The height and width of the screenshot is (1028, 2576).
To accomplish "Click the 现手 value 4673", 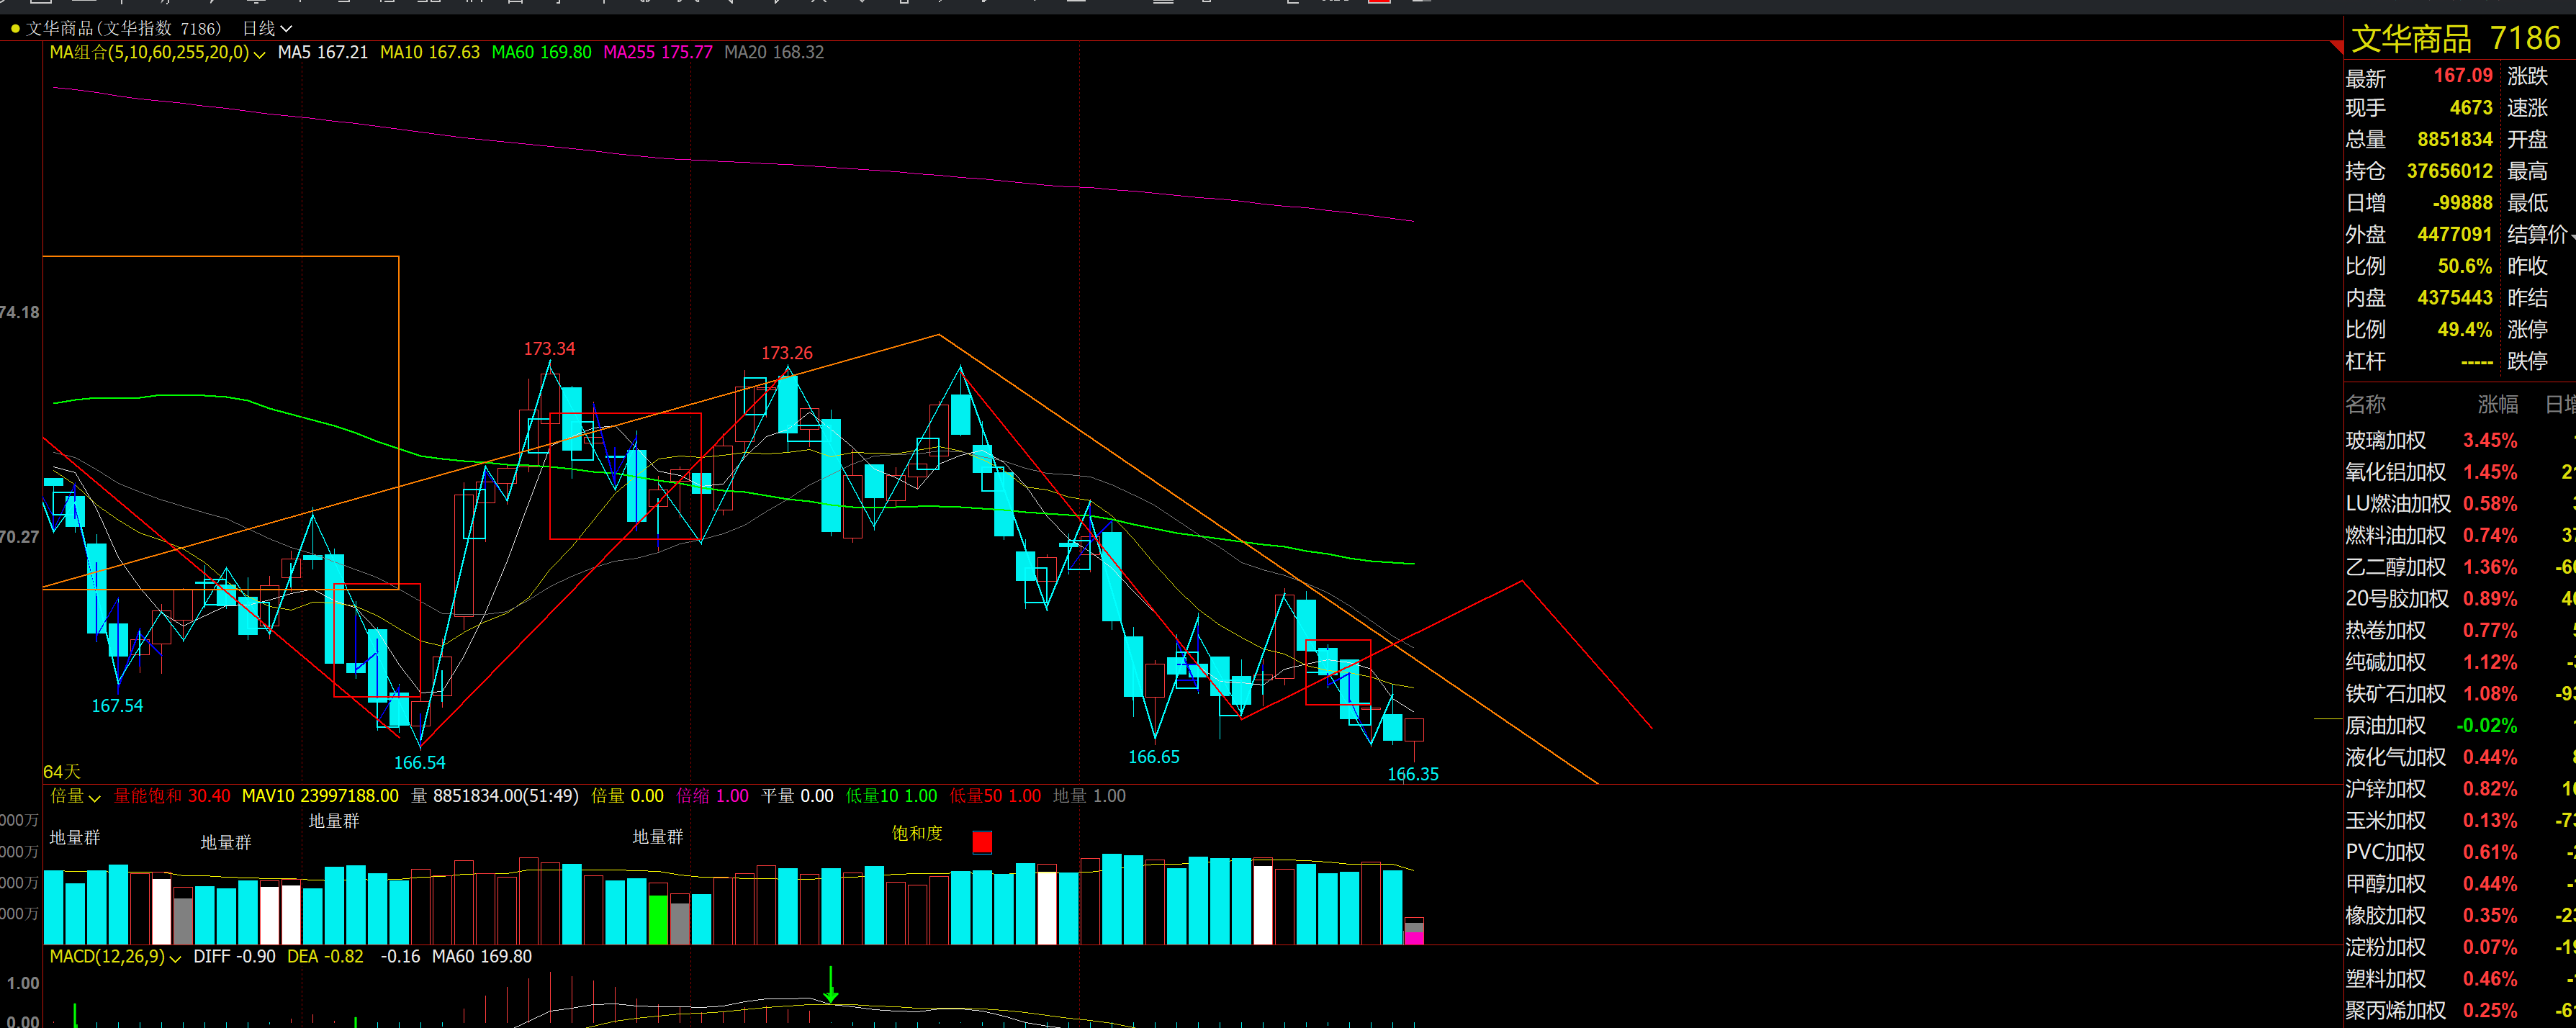I will tap(2470, 108).
